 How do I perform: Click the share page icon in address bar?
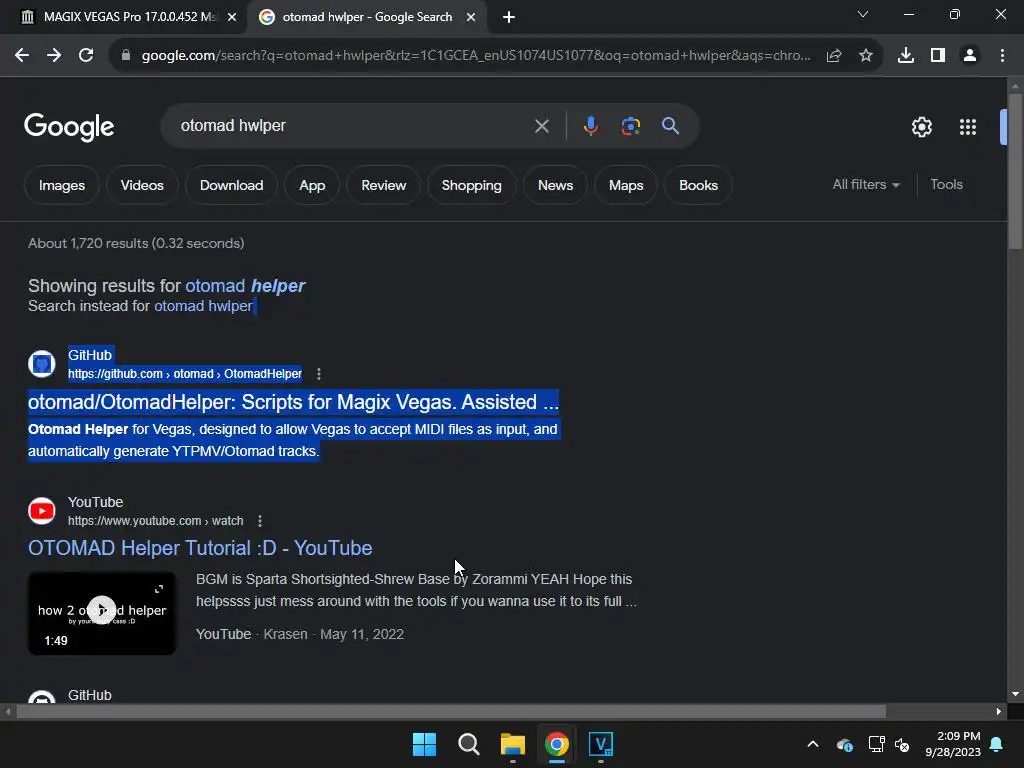click(834, 56)
